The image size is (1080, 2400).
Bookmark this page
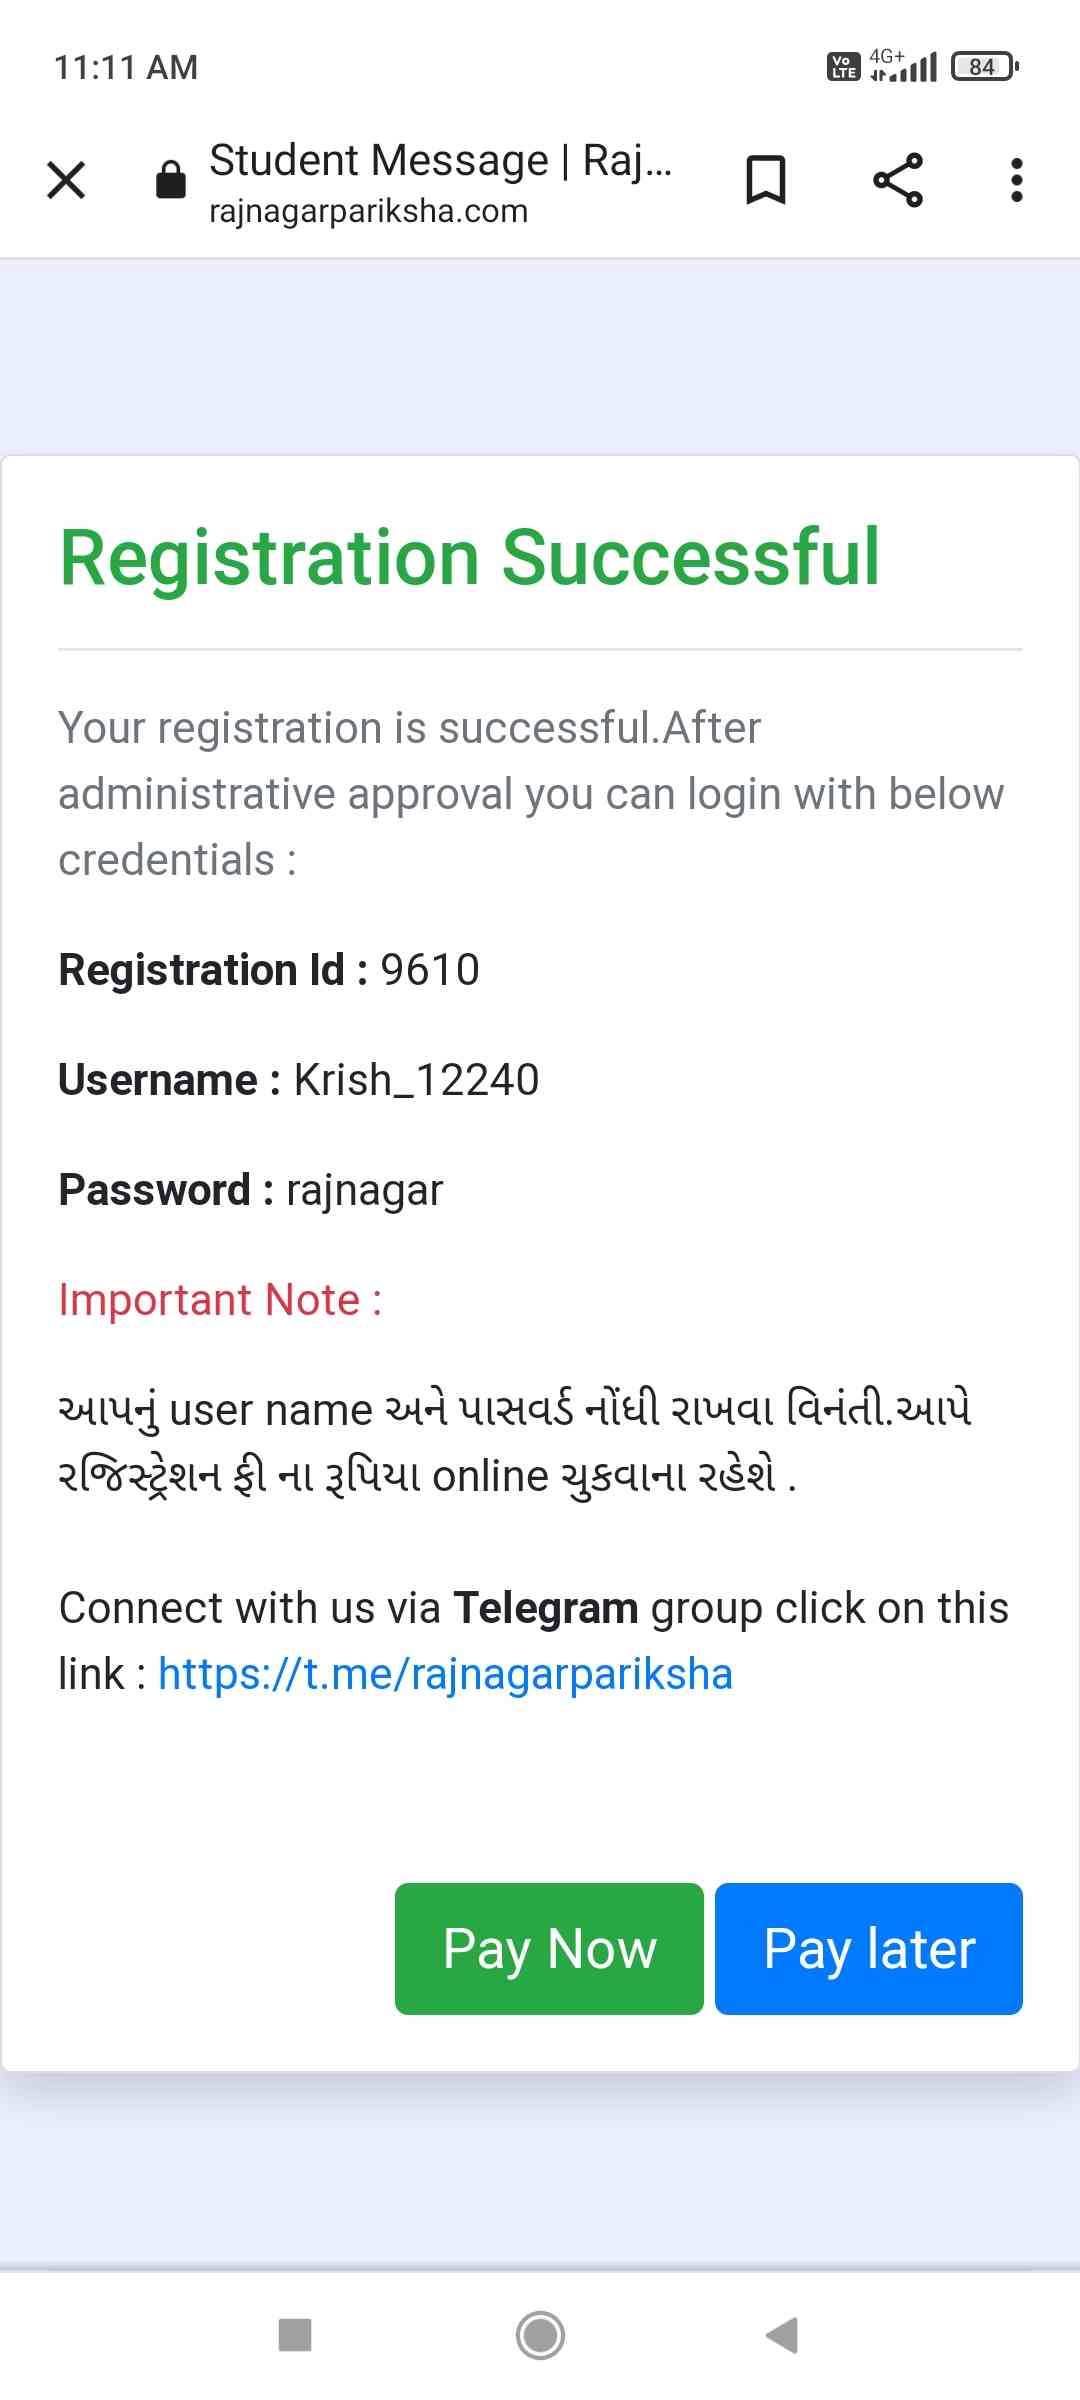point(766,181)
